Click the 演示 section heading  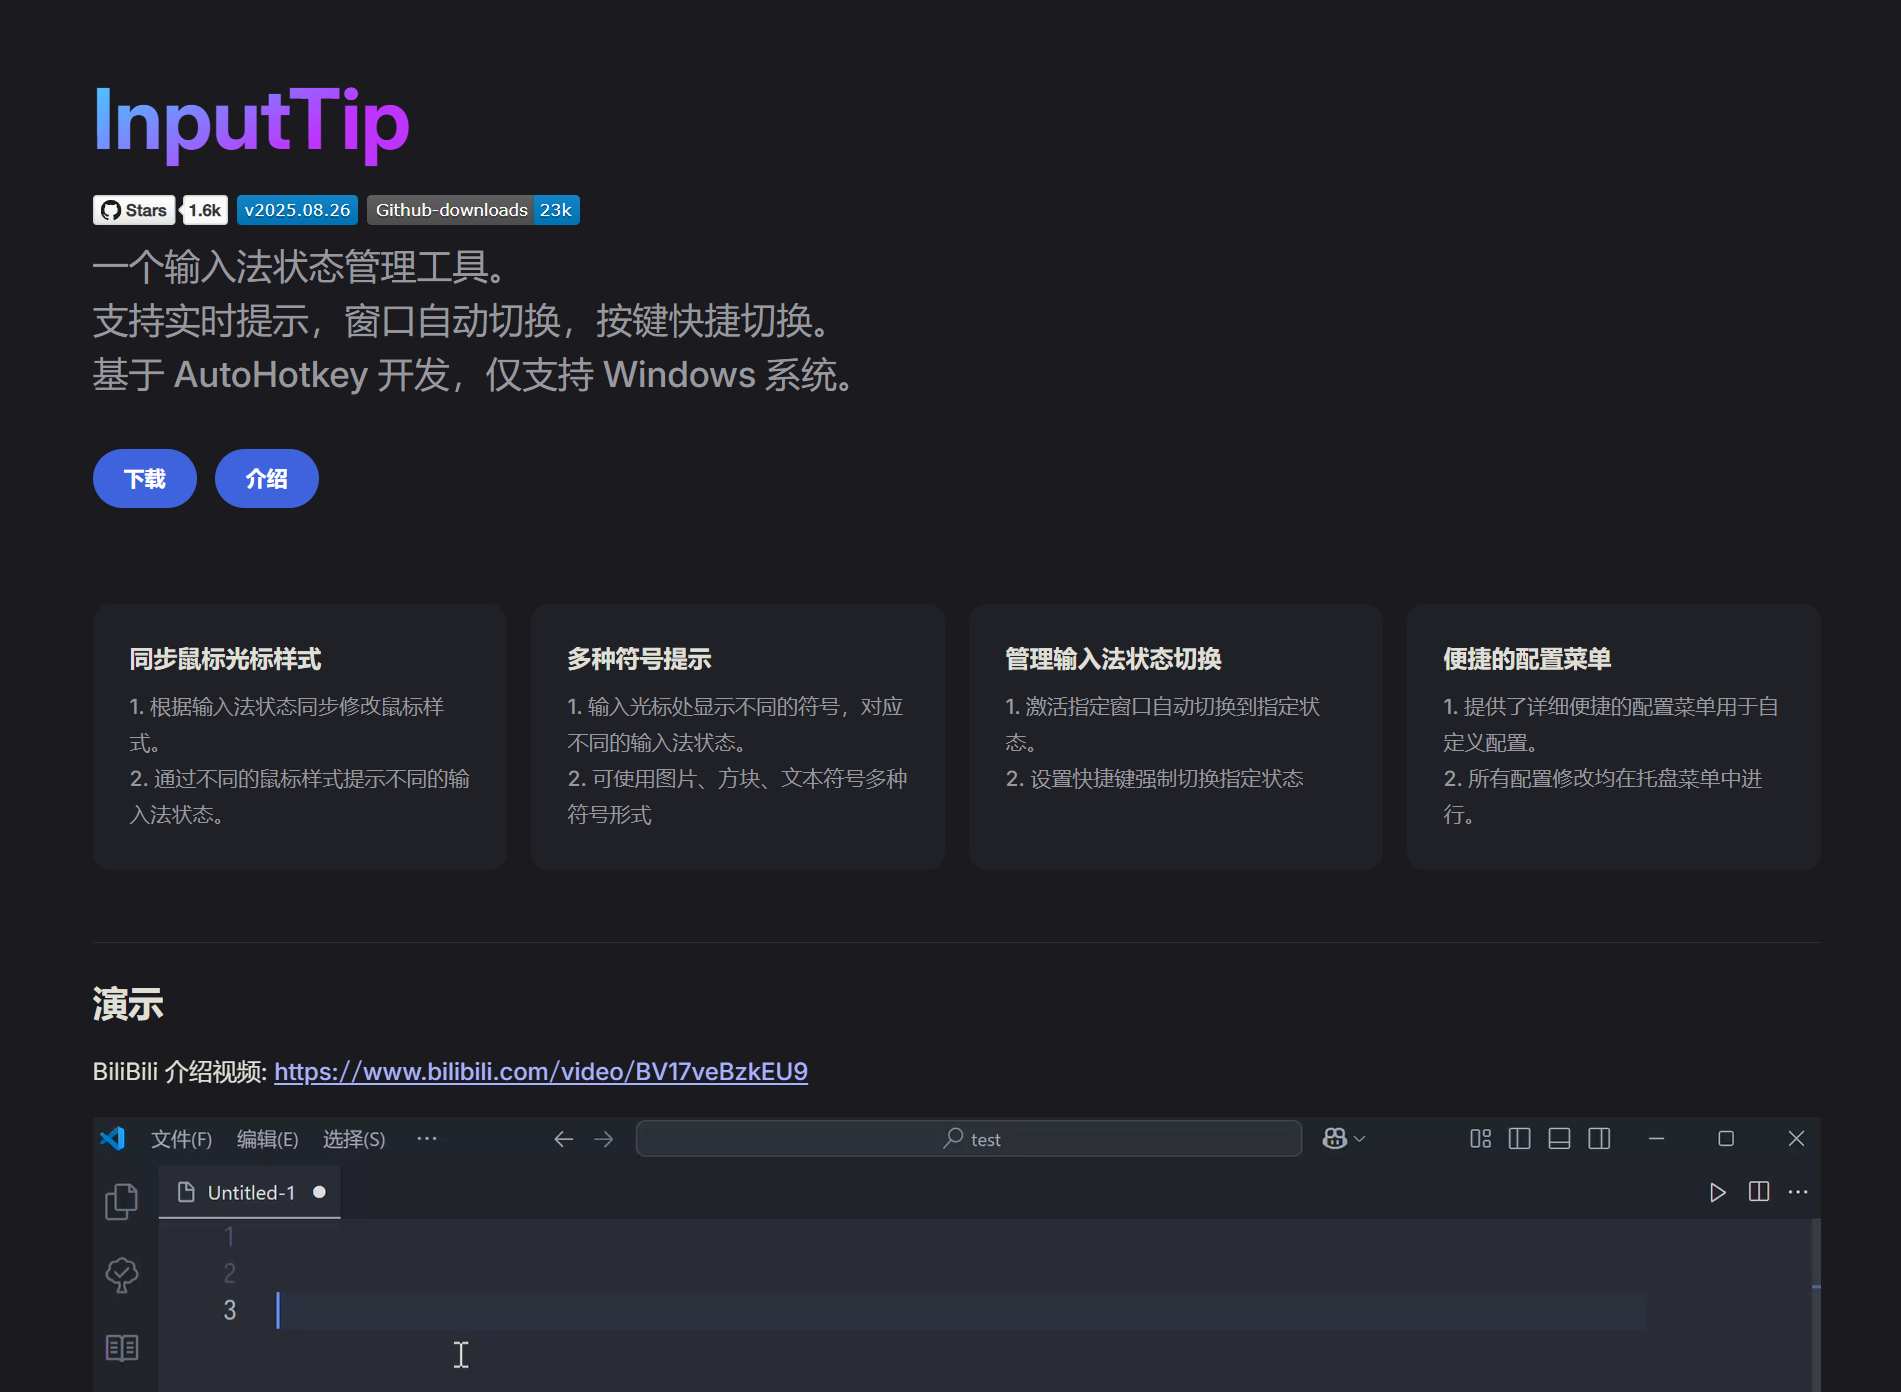click(x=128, y=1004)
